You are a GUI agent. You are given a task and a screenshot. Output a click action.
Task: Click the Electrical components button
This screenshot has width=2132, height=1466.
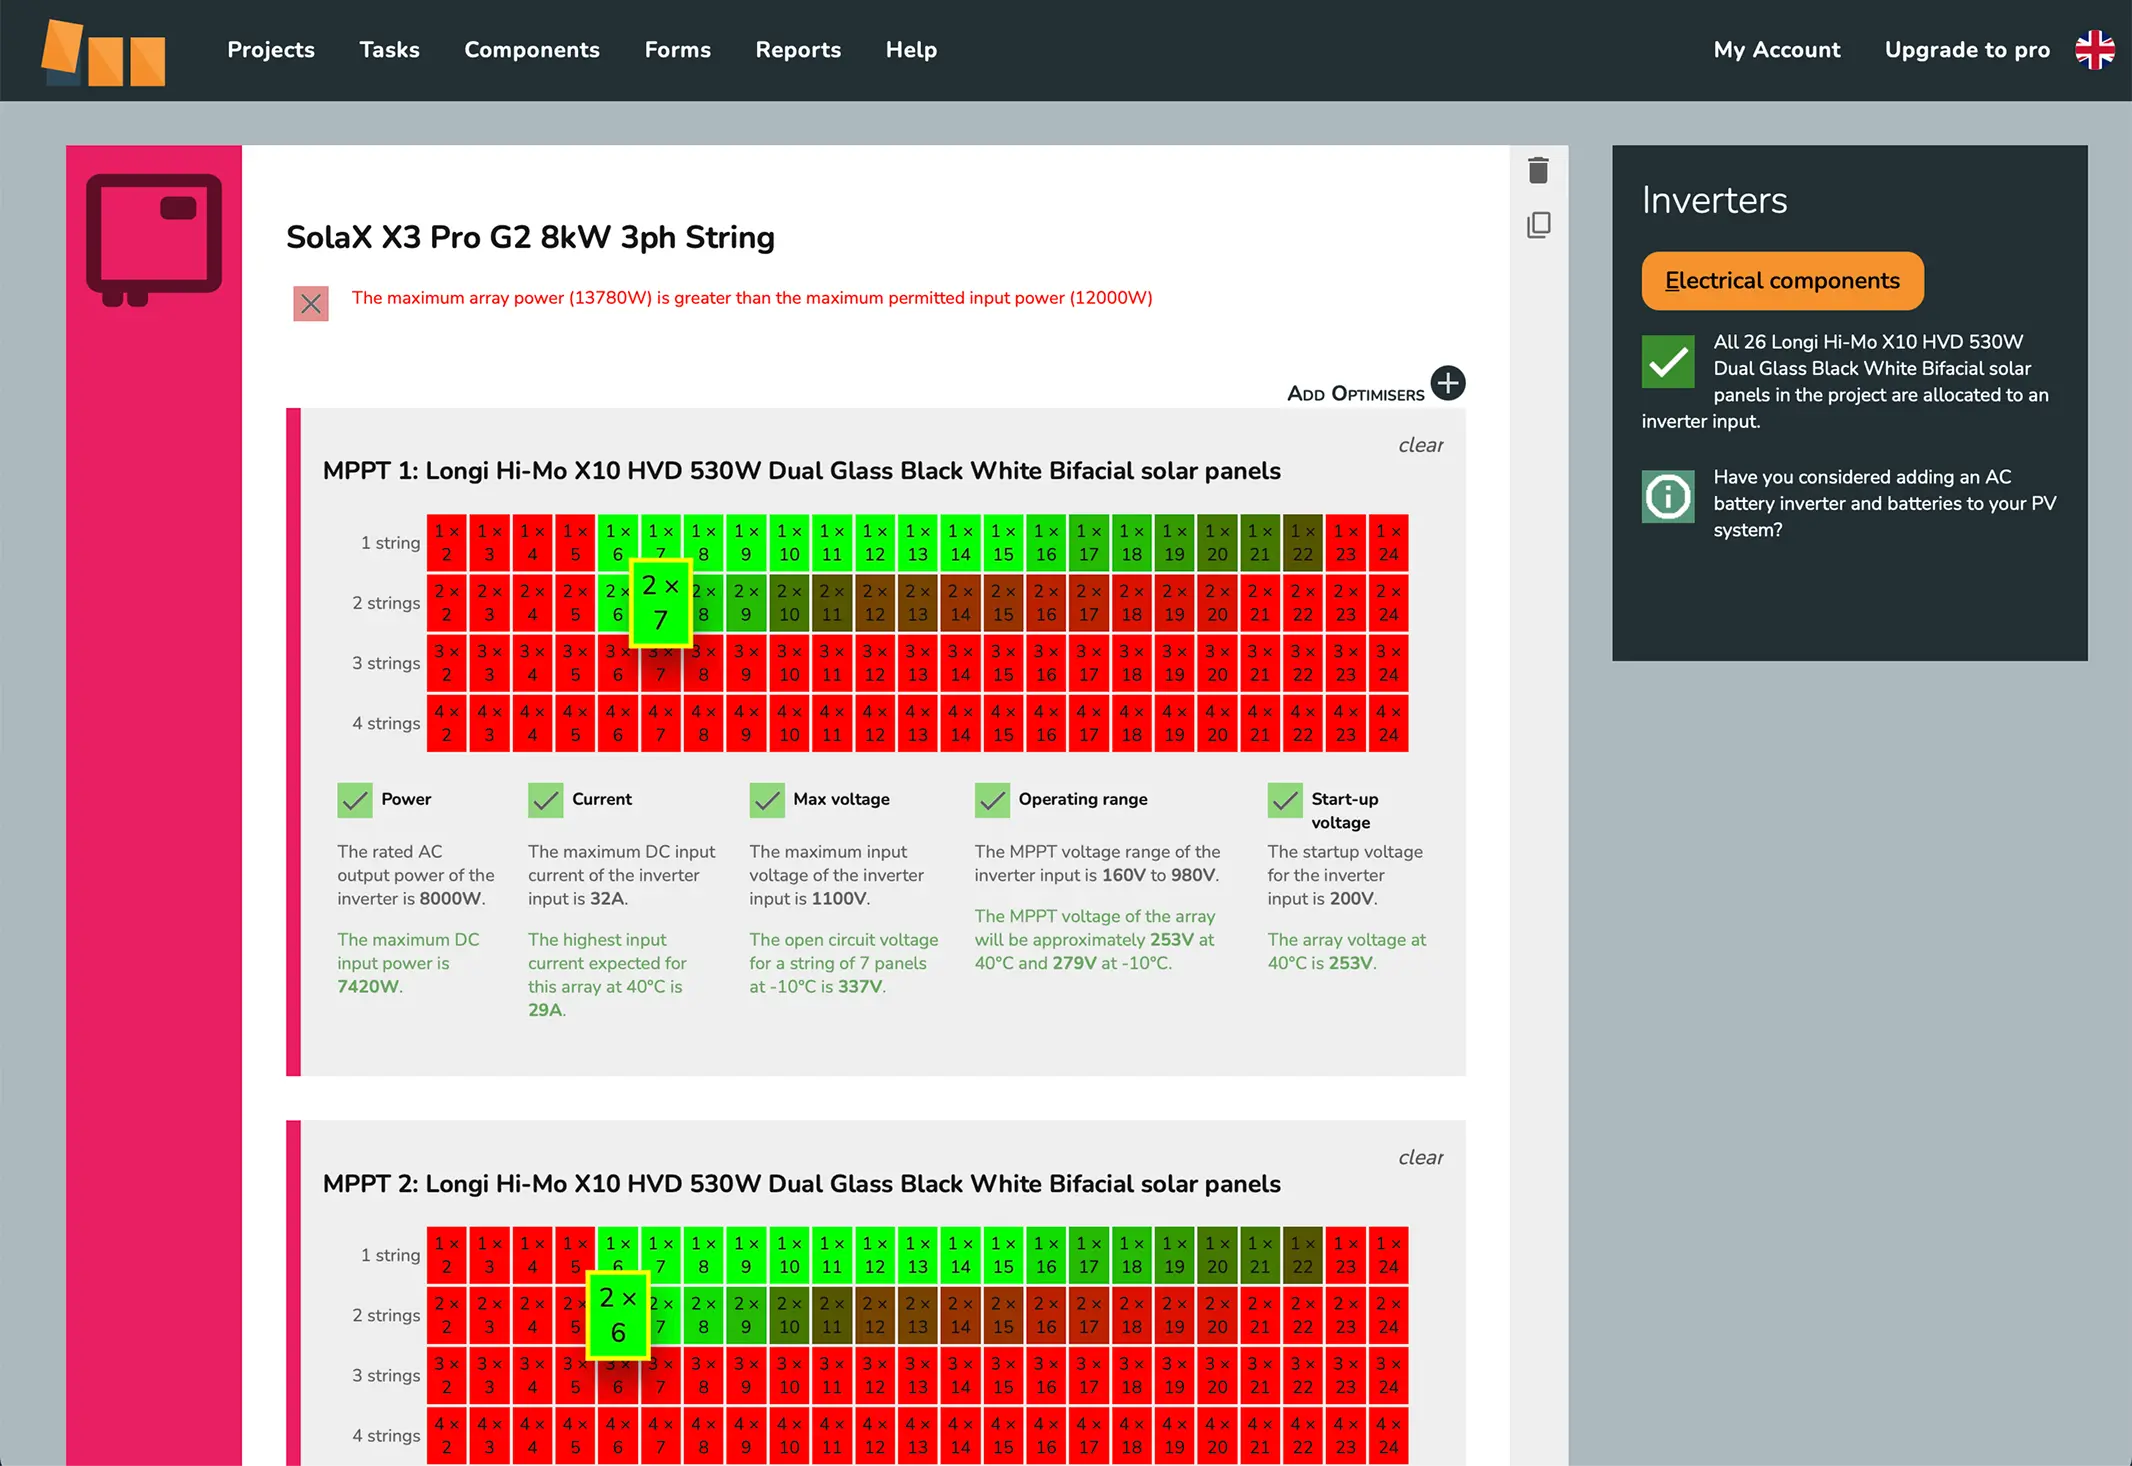tap(1782, 281)
